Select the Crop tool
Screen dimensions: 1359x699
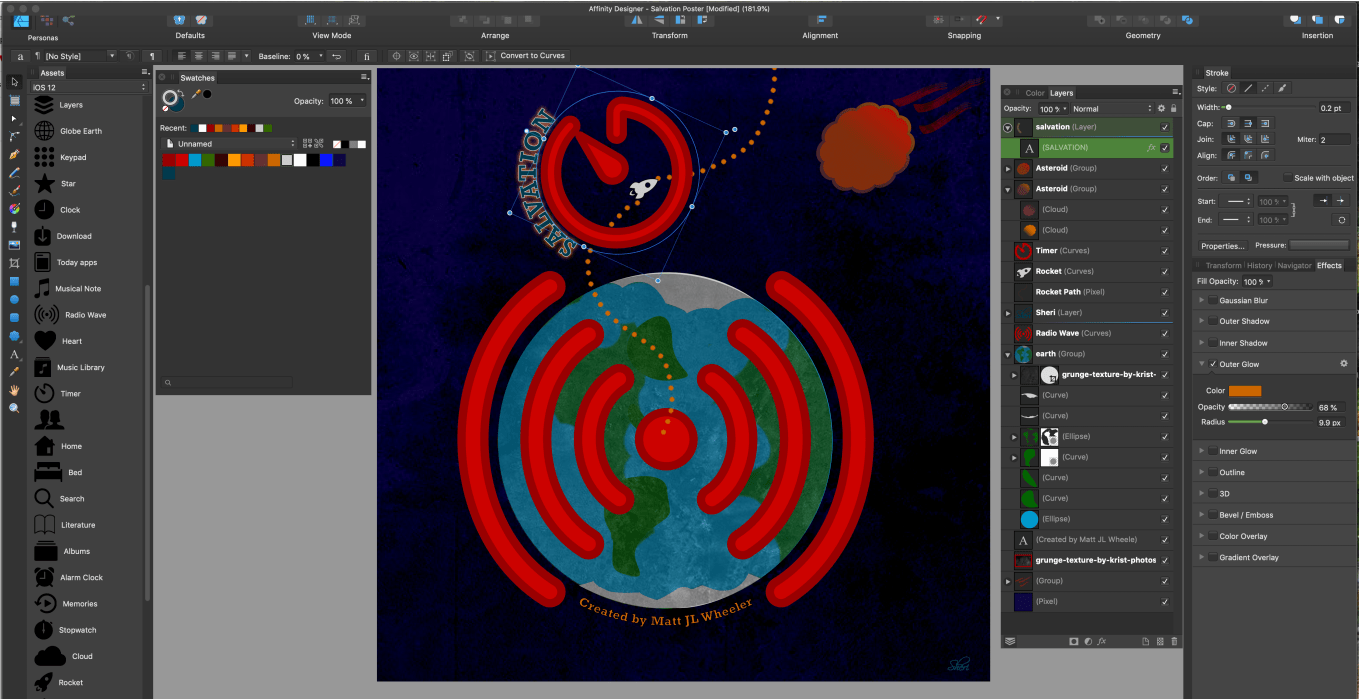click(x=14, y=263)
